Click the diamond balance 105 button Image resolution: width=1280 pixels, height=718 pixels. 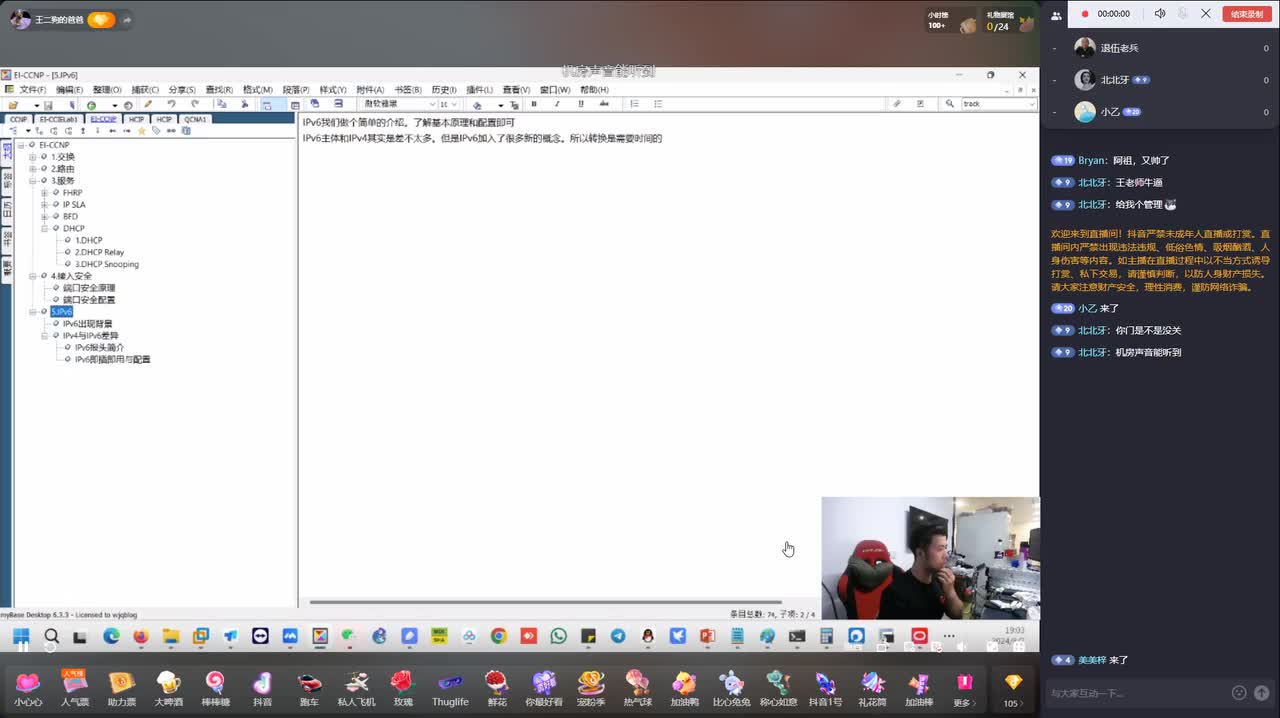pos(1012,689)
